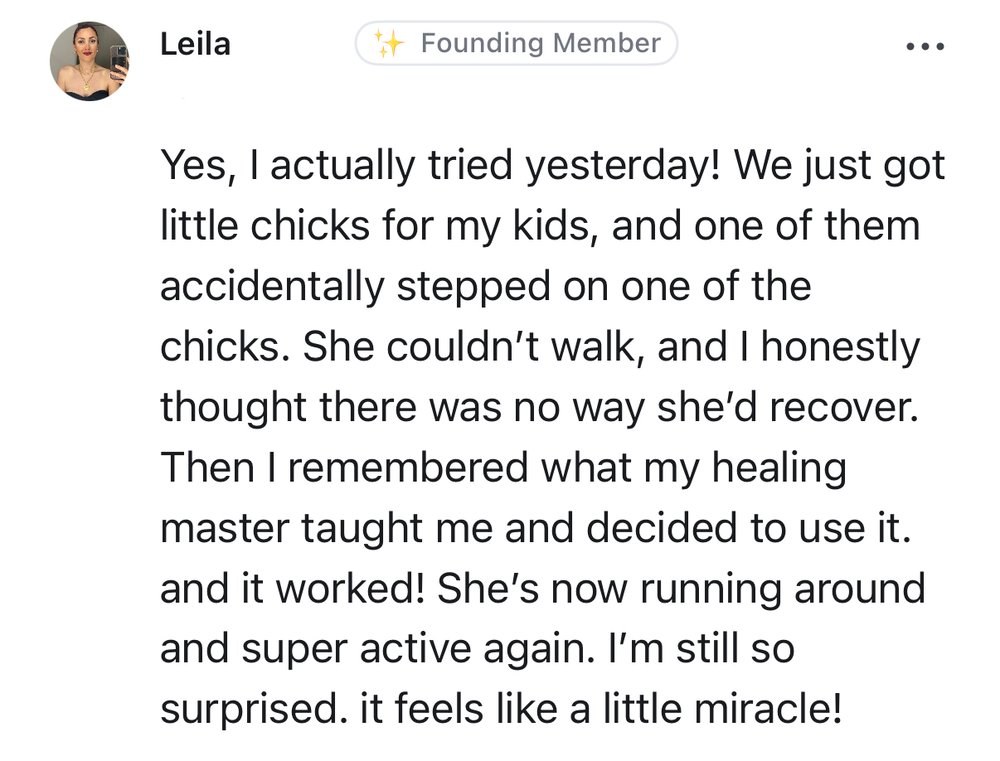Click the line 'and super active again'
Image resolution: width=1000 pixels, height=761 pixels.
pos(477,649)
